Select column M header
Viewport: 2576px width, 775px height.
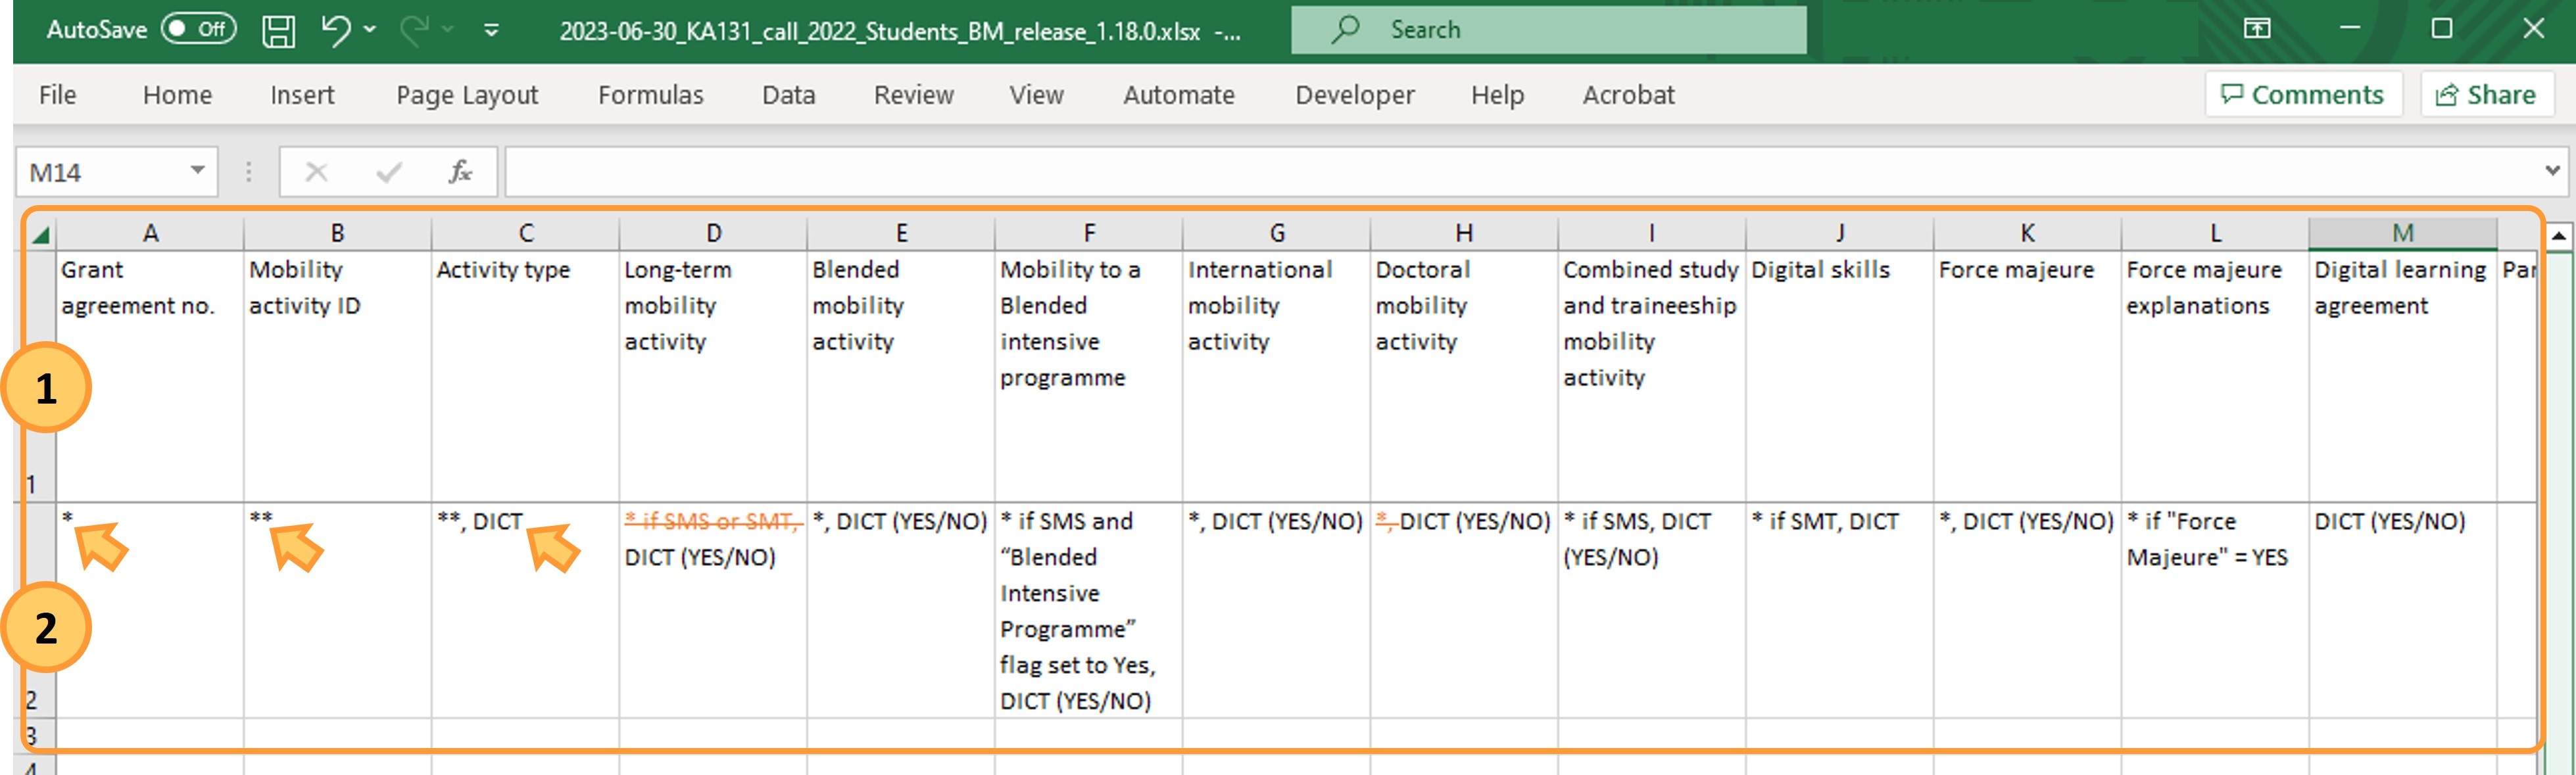[x=2402, y=233]
